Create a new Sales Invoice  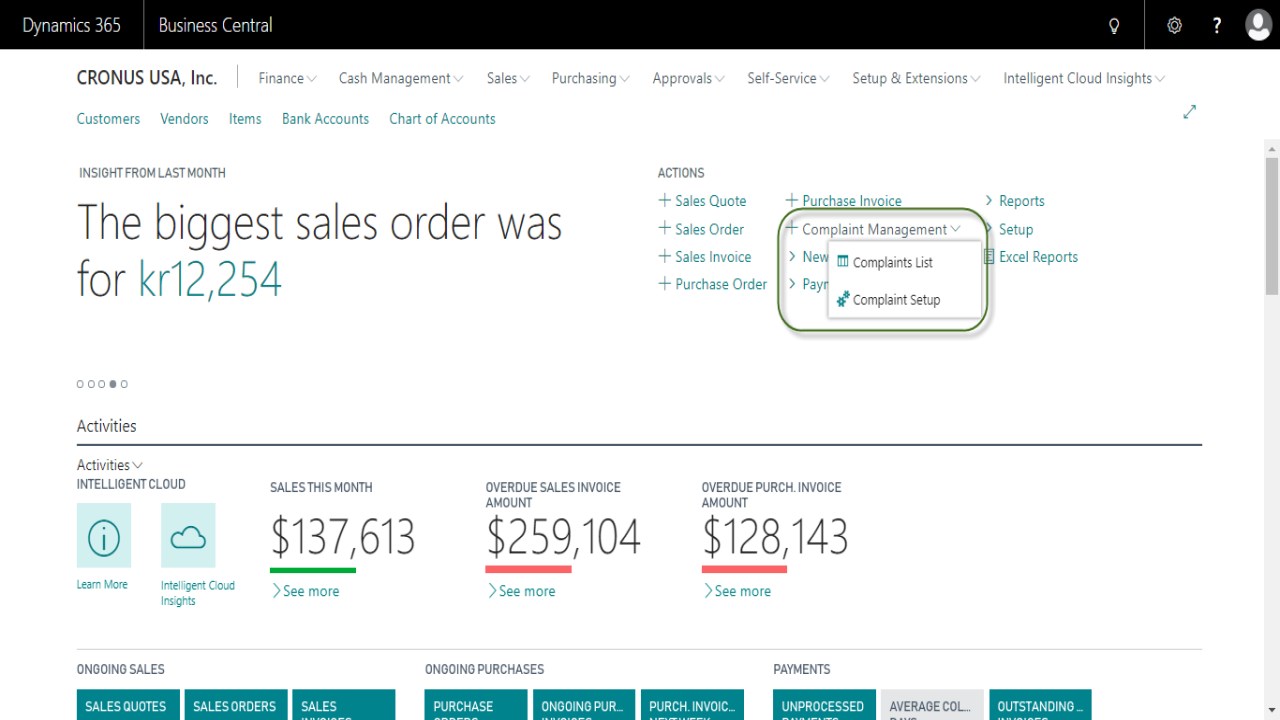[x=713, y=257]
